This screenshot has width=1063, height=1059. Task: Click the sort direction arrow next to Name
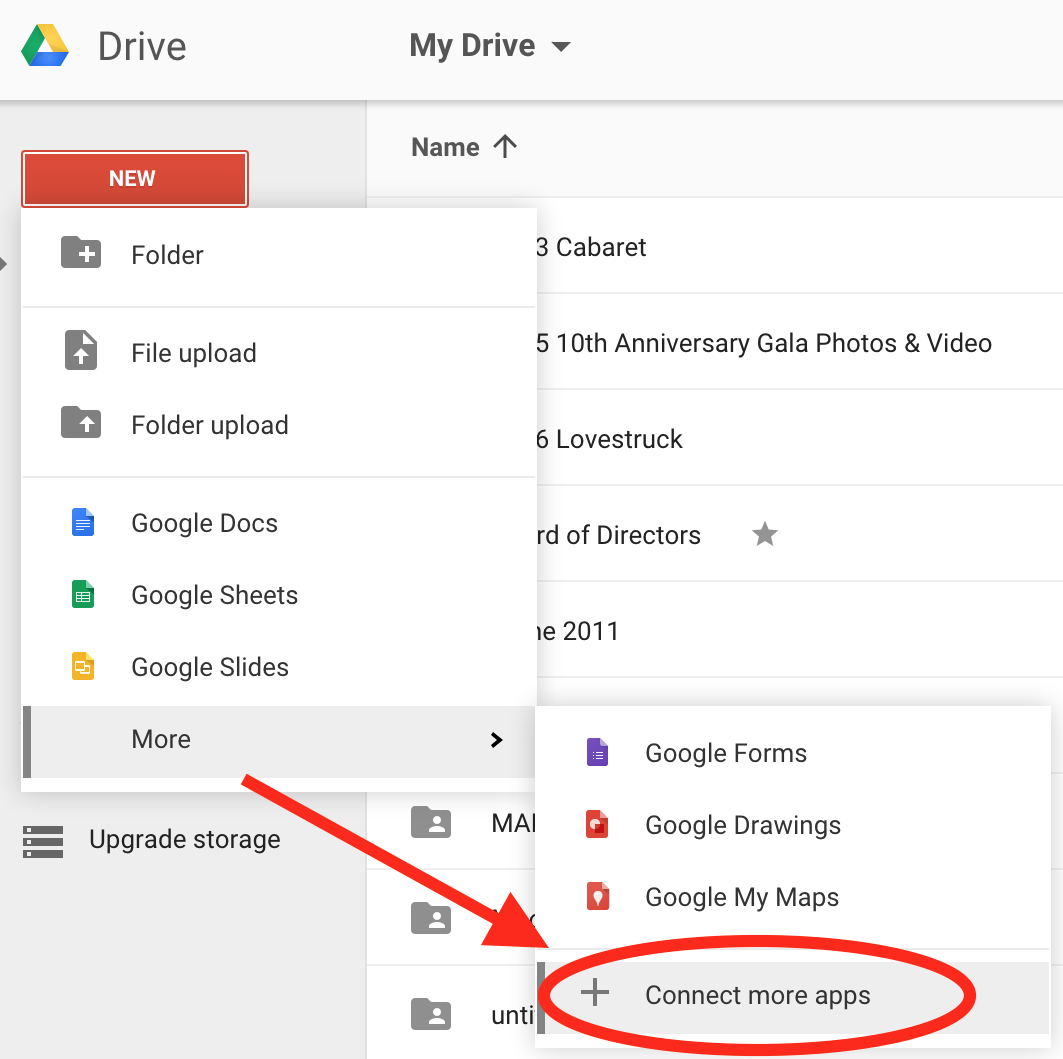(x=505, y=146)
